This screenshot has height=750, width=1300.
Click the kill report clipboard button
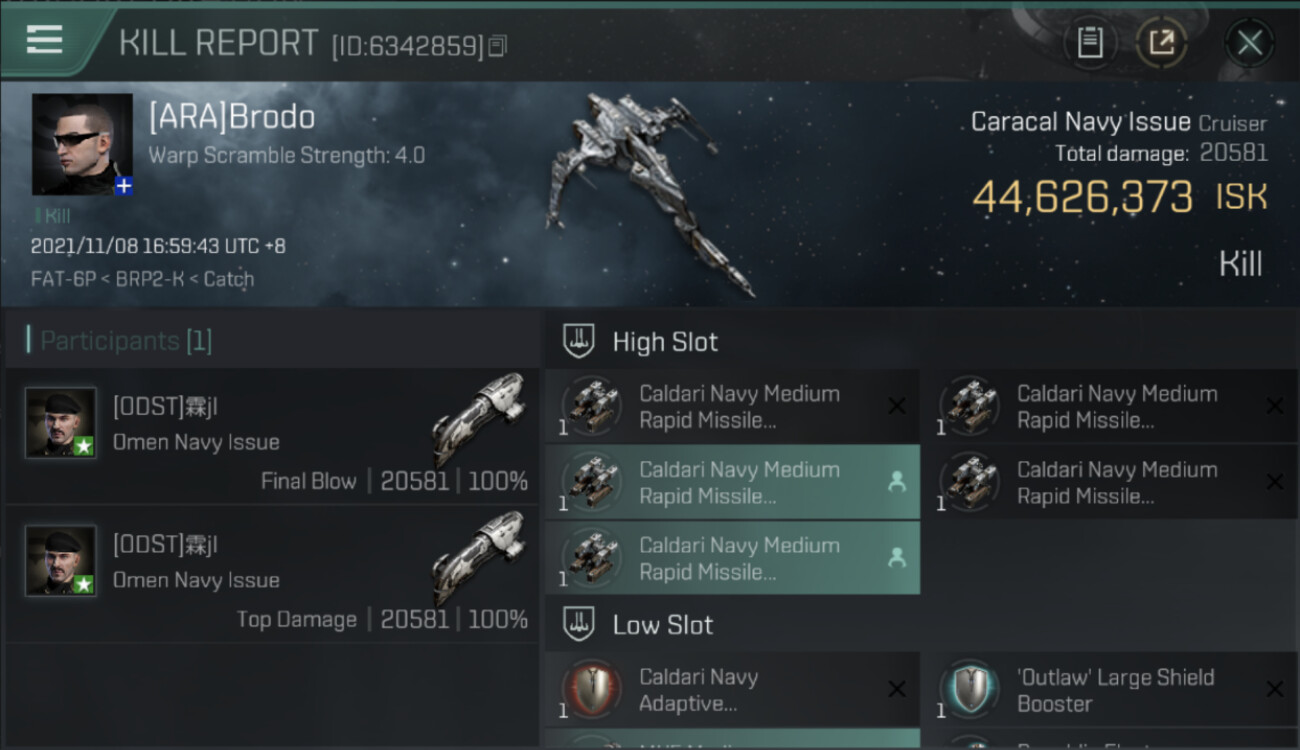tap(1090, 43)
